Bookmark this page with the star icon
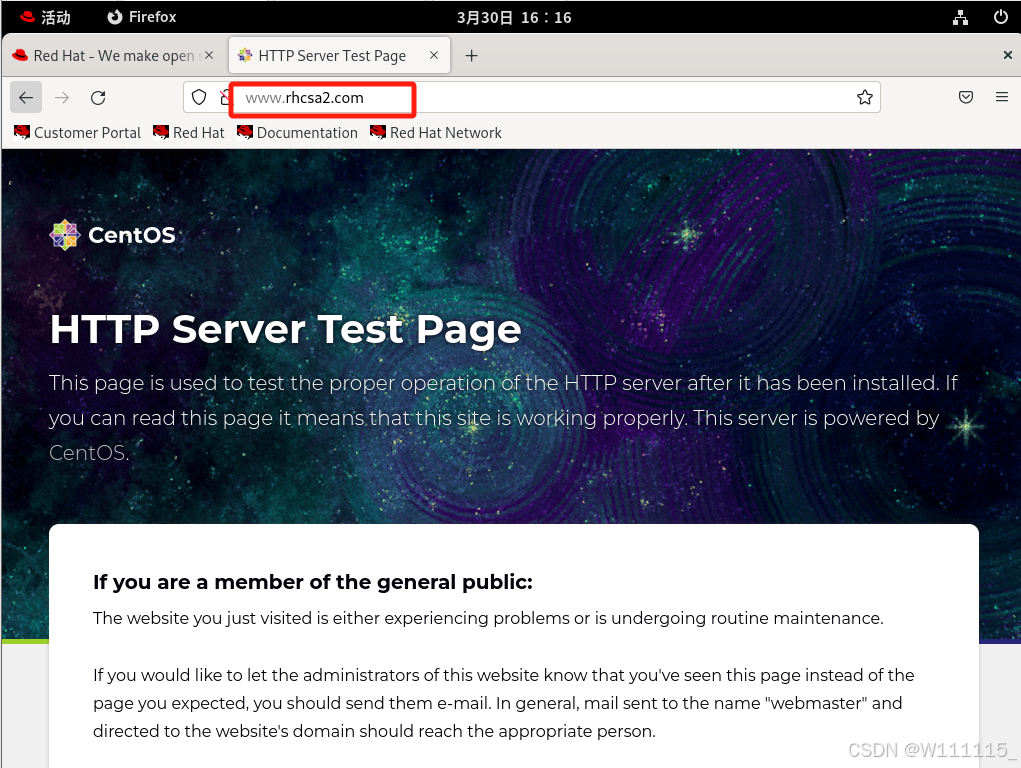Image resolution: width=1021 pixels, height=768 pixels. (865, 98)
